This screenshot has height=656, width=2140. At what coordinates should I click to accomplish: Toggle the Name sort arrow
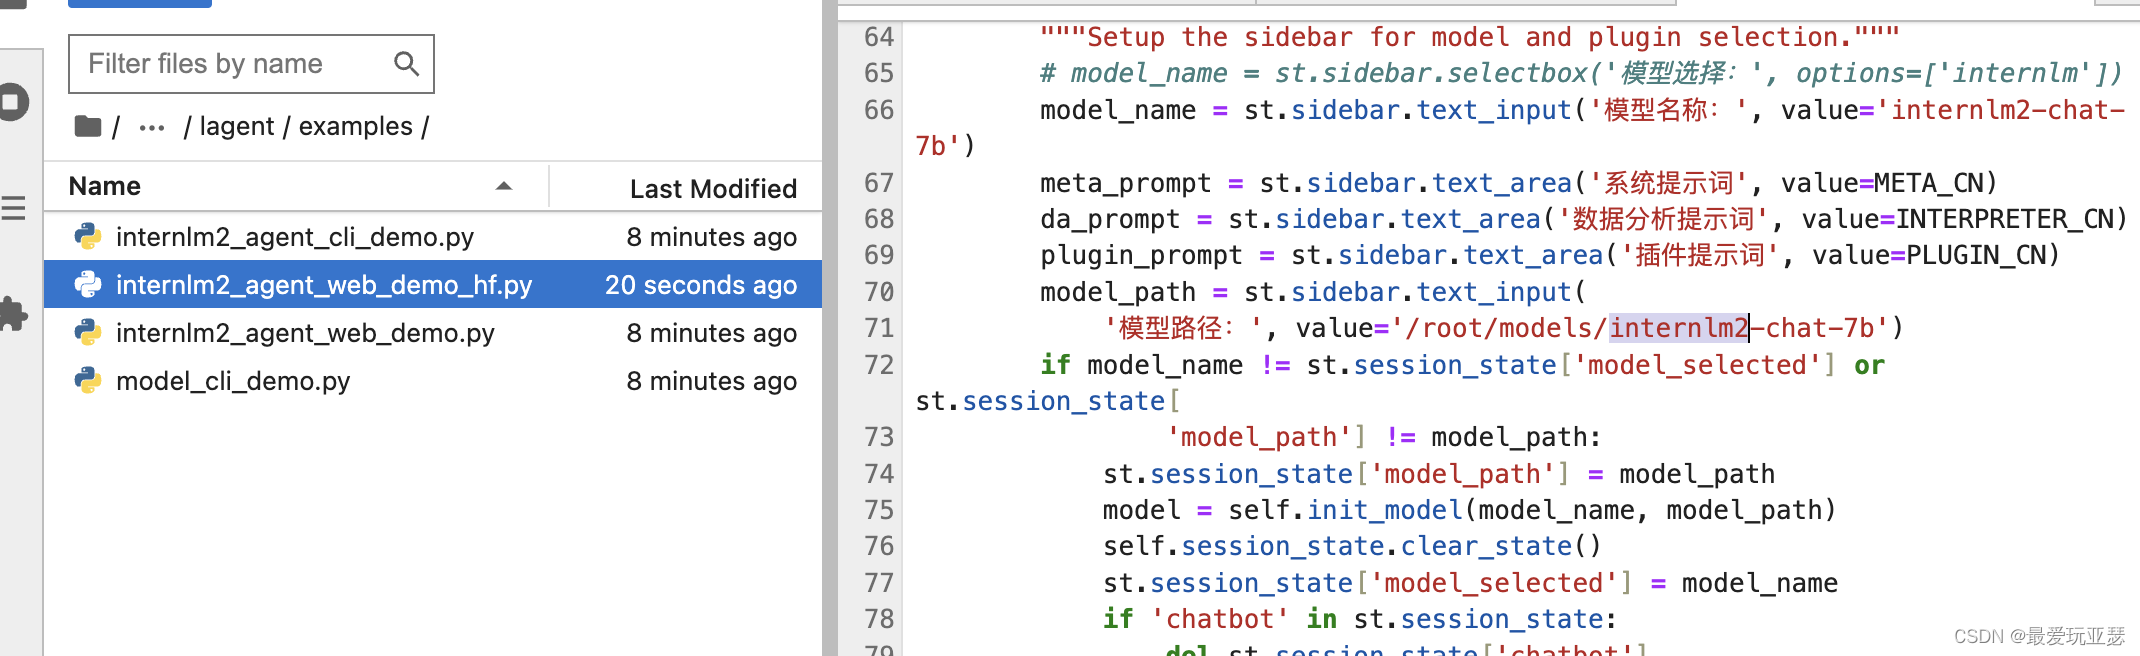tap(504, 186)
